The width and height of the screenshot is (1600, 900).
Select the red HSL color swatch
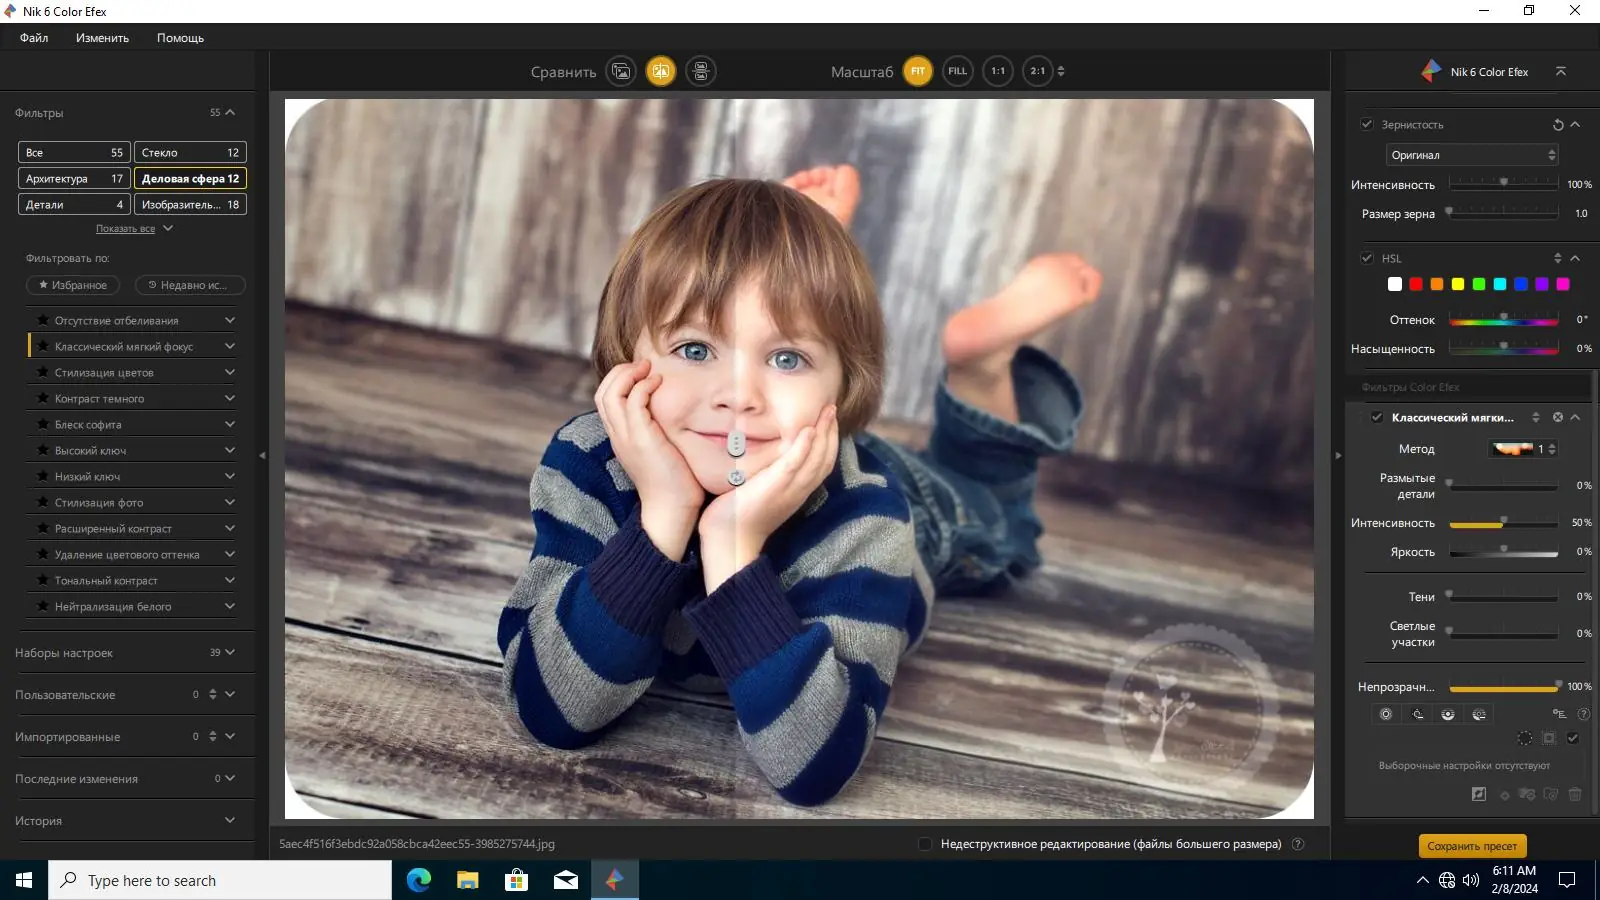(1416, 284)
